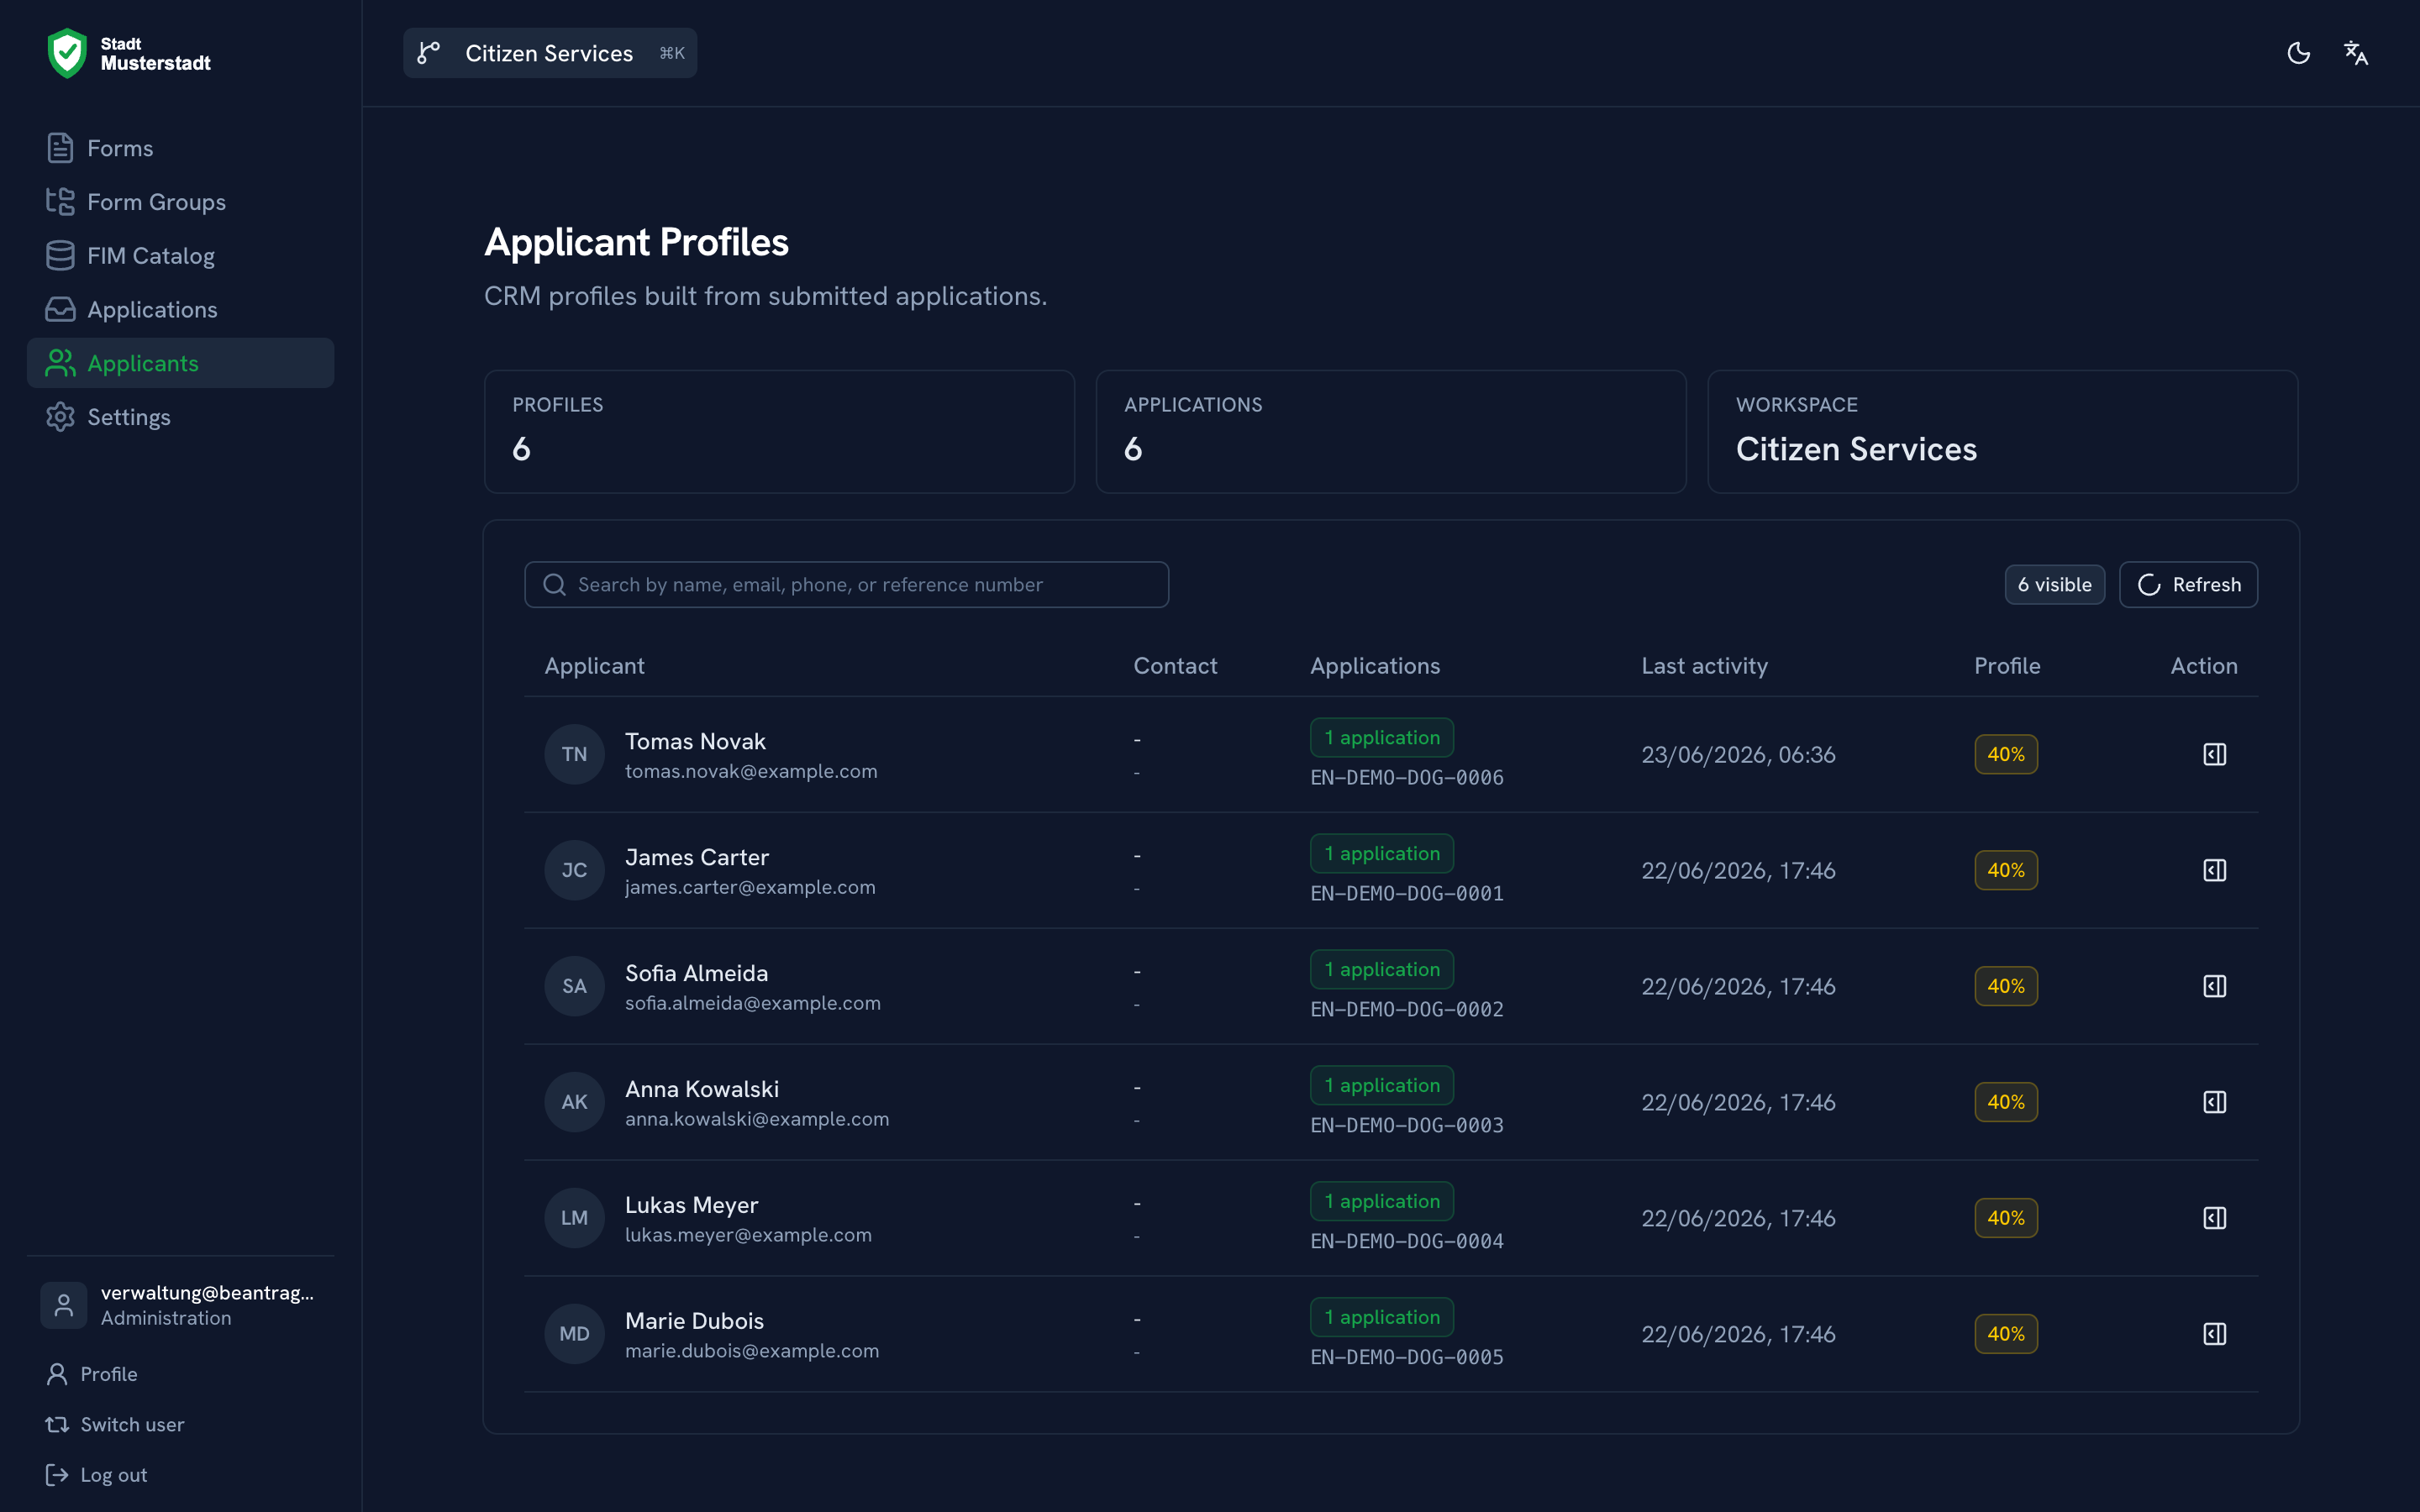Click the 40% profile badge for Marie Dubois
The height and width of the screenshot is (1512, 2420).
pos(2006,1334)
